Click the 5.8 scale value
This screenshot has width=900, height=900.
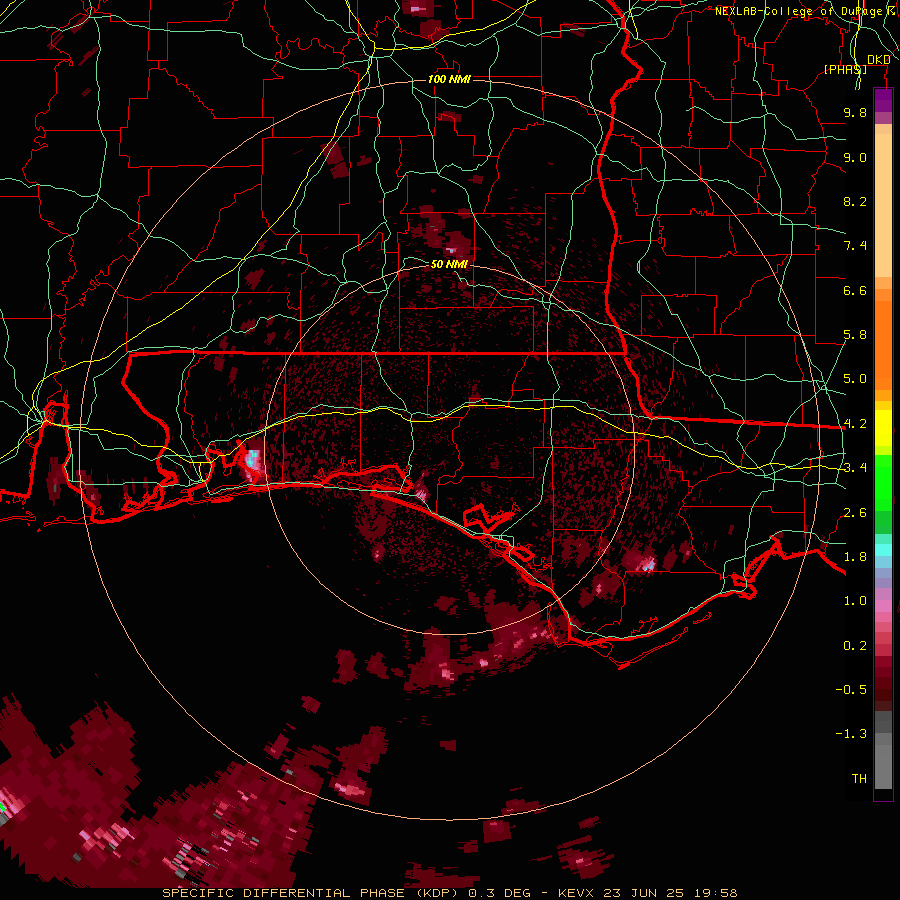[x=855, y=335]
